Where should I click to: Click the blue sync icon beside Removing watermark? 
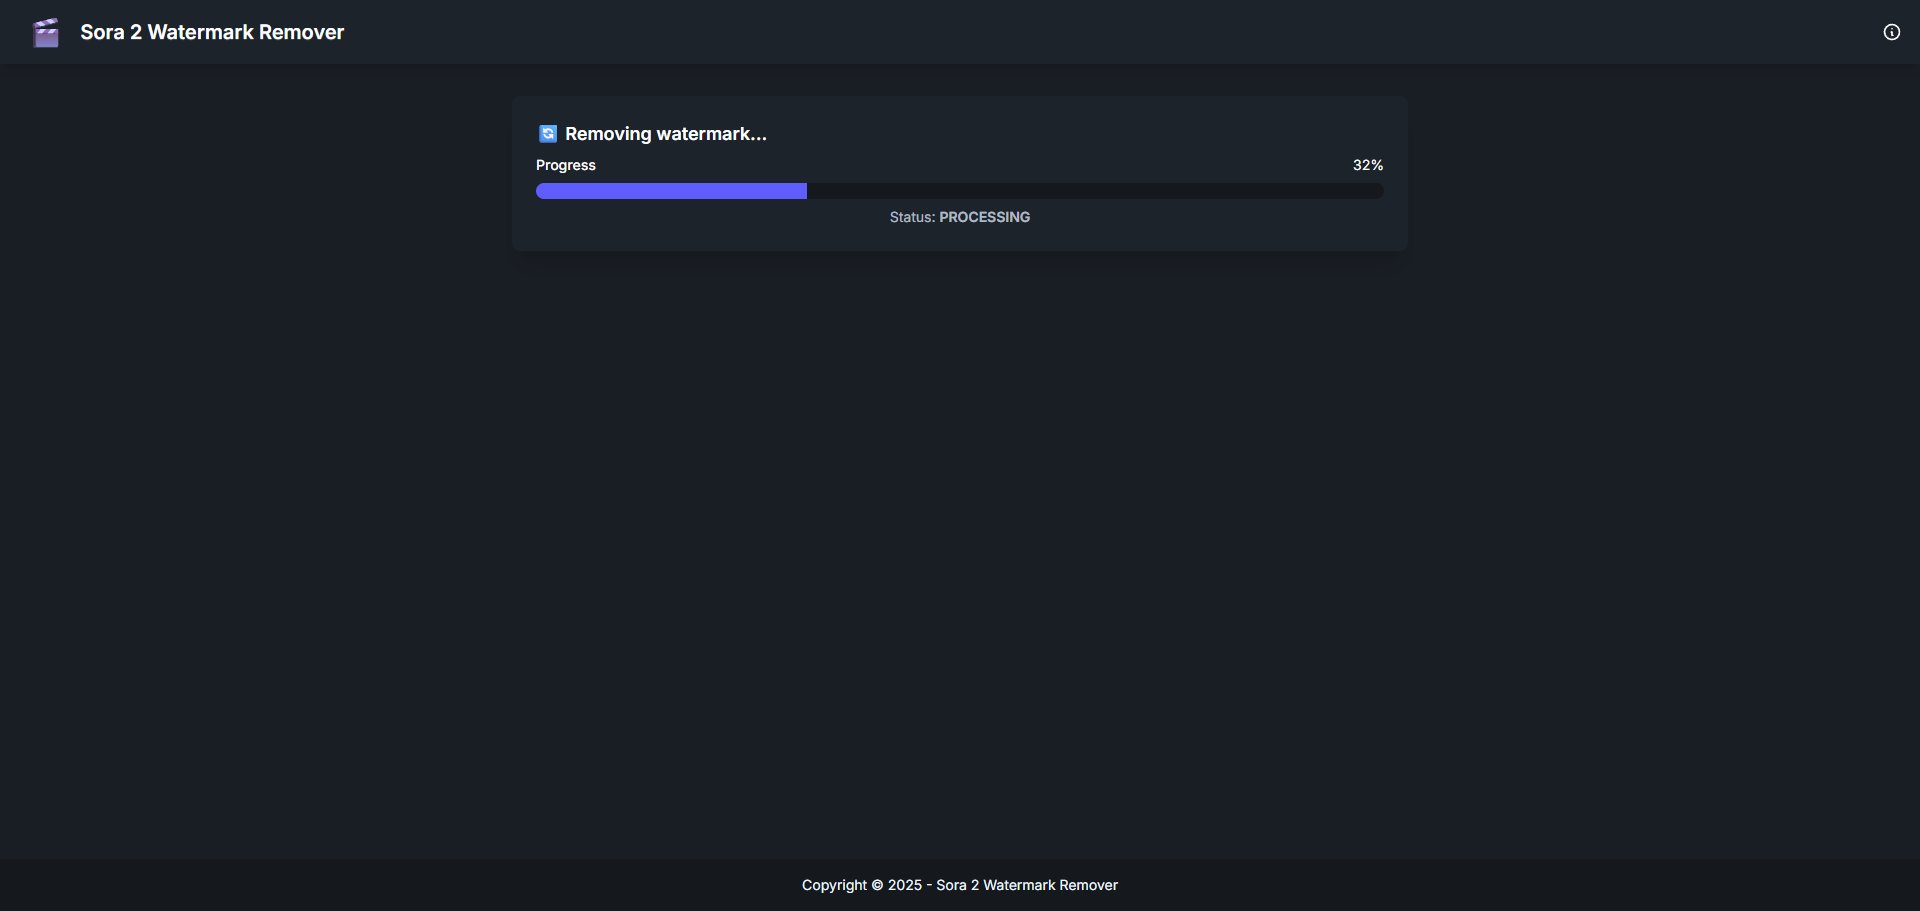[x=548, y=134]
